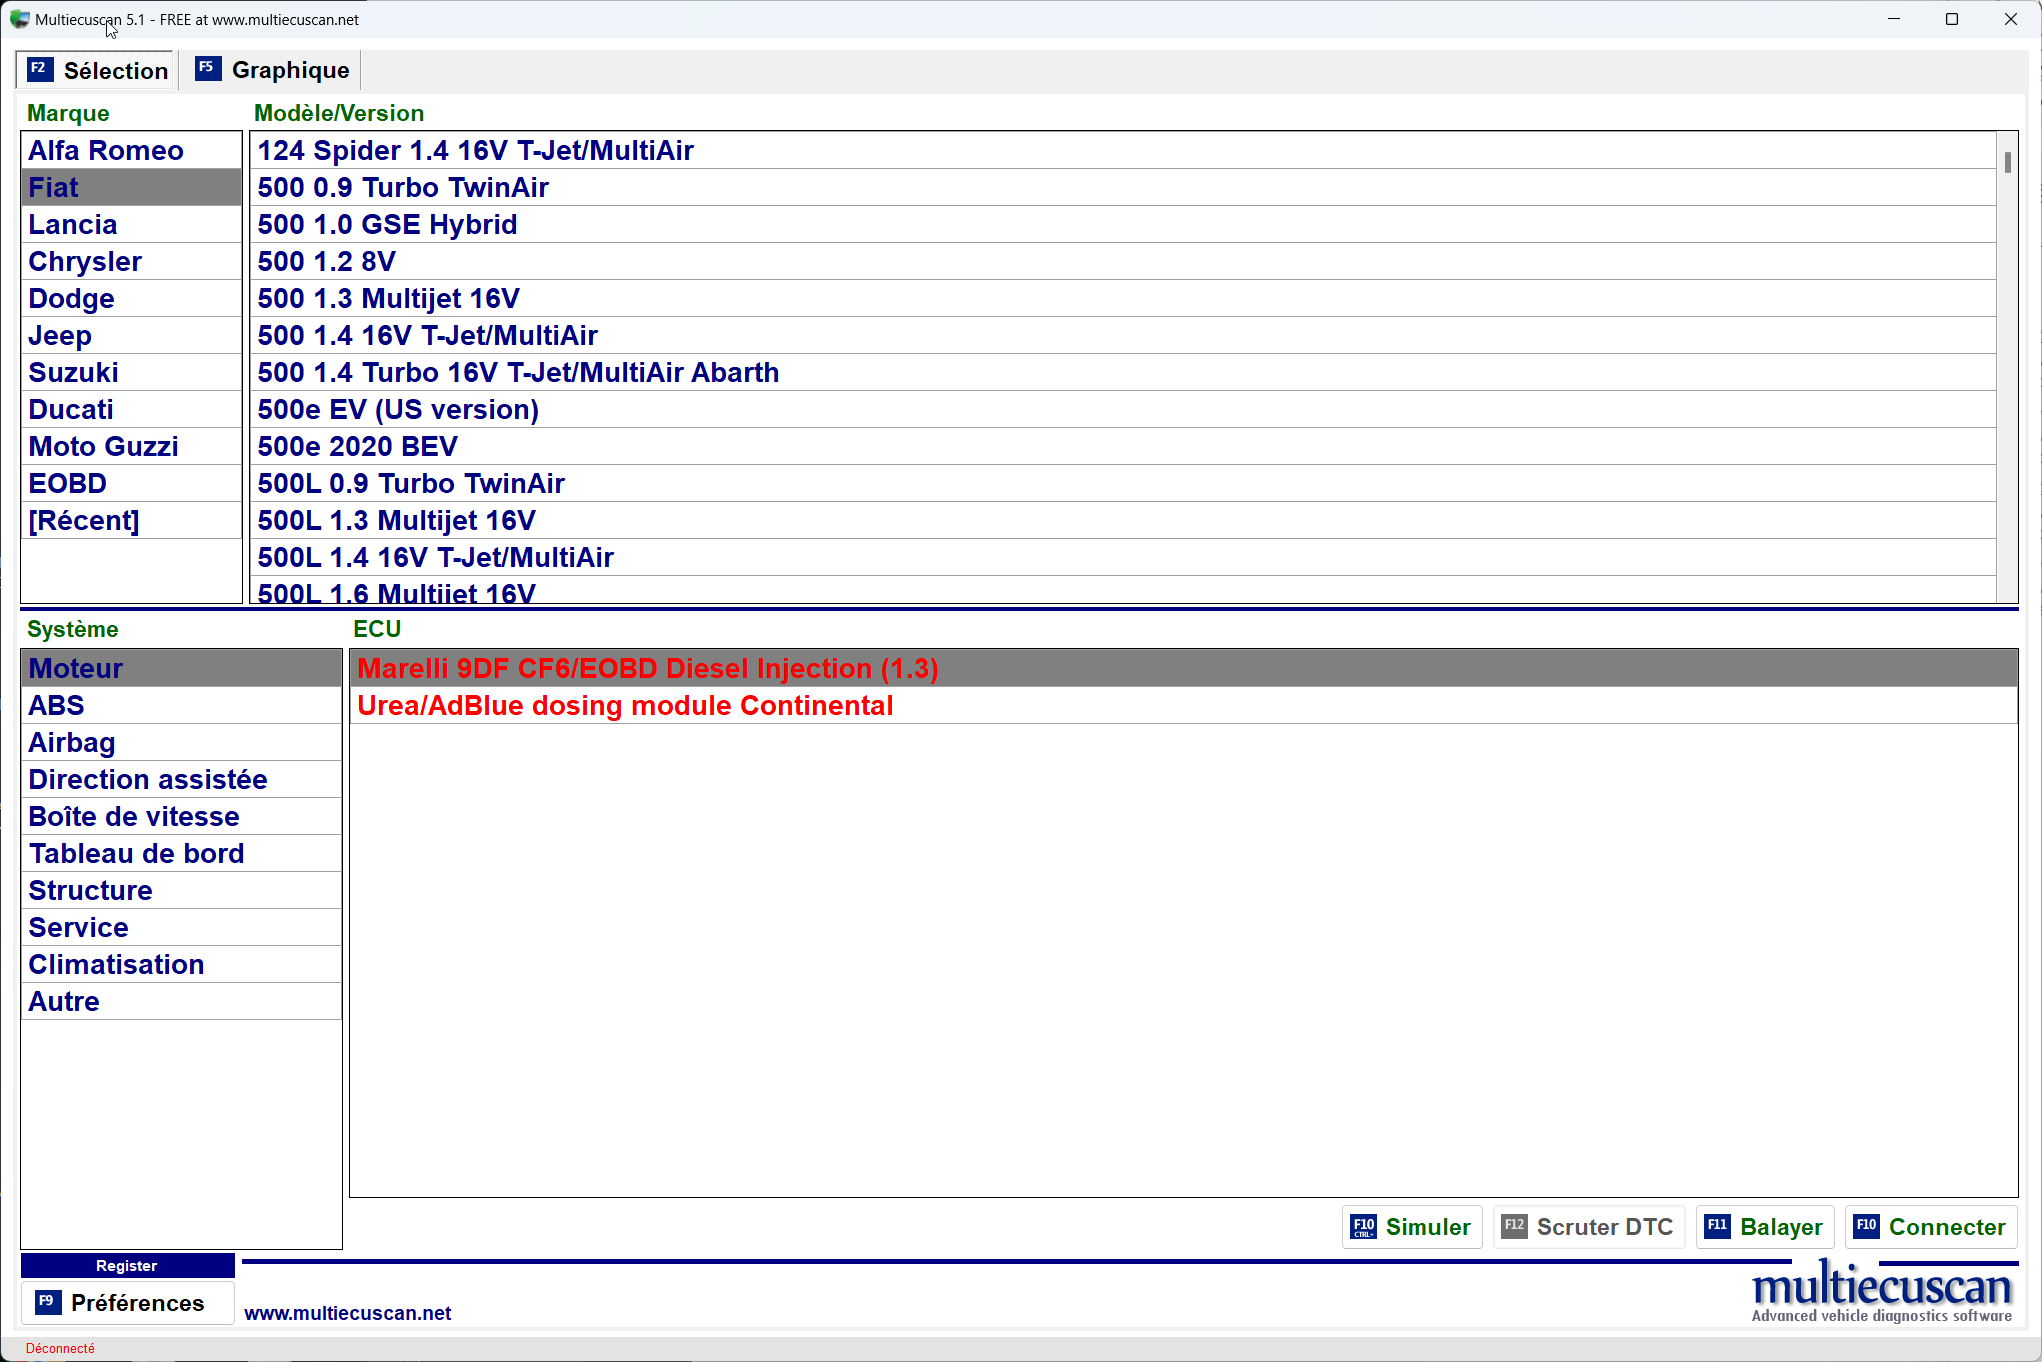
Task: Open the www.multiecuscan.net link
Action: pyautogui.click(x=347, y=1313)
